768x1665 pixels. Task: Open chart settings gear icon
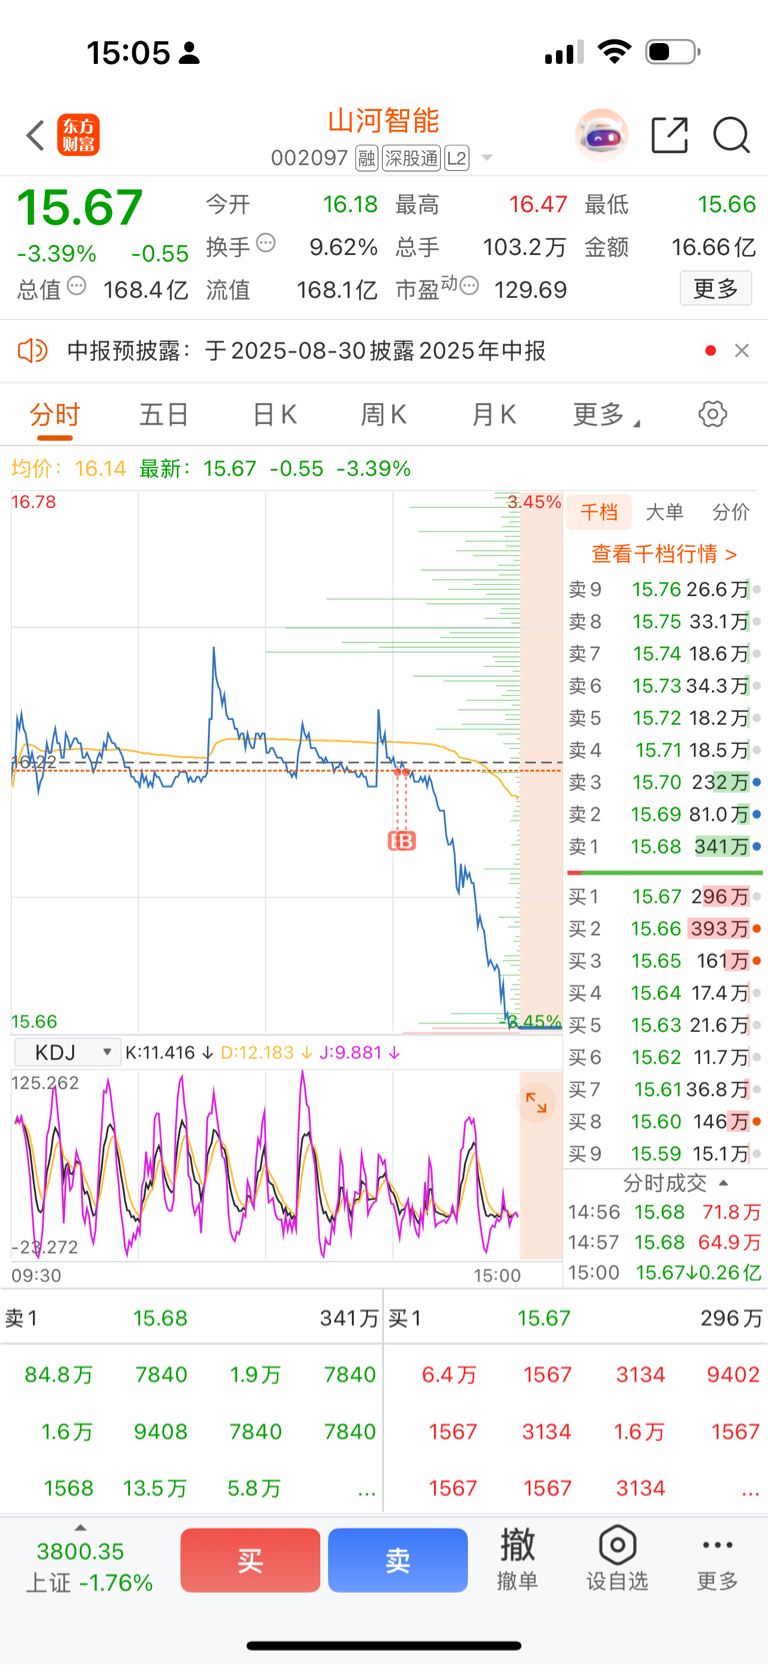713,414
